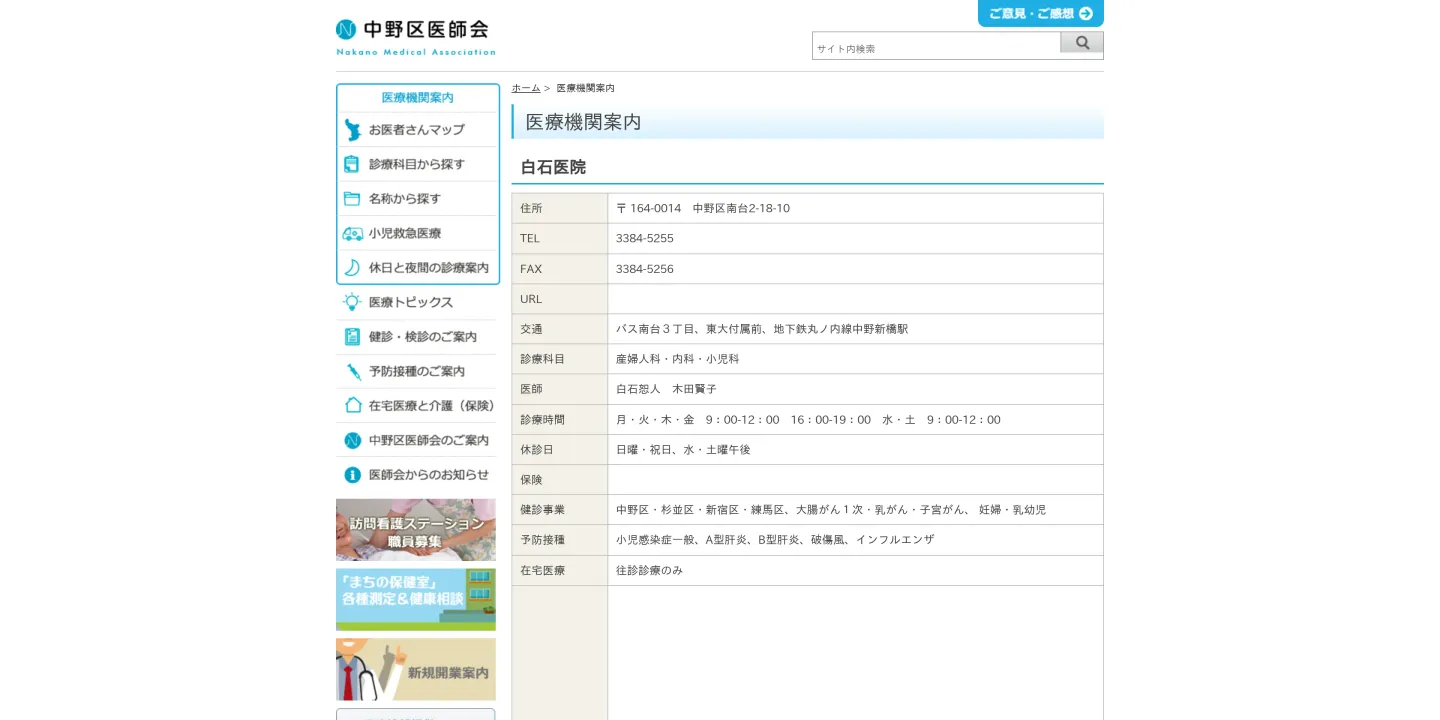This screenshot has width=1440, height=720.
Task: Open the まちの保健室 banner
Action: click(415, 599)
